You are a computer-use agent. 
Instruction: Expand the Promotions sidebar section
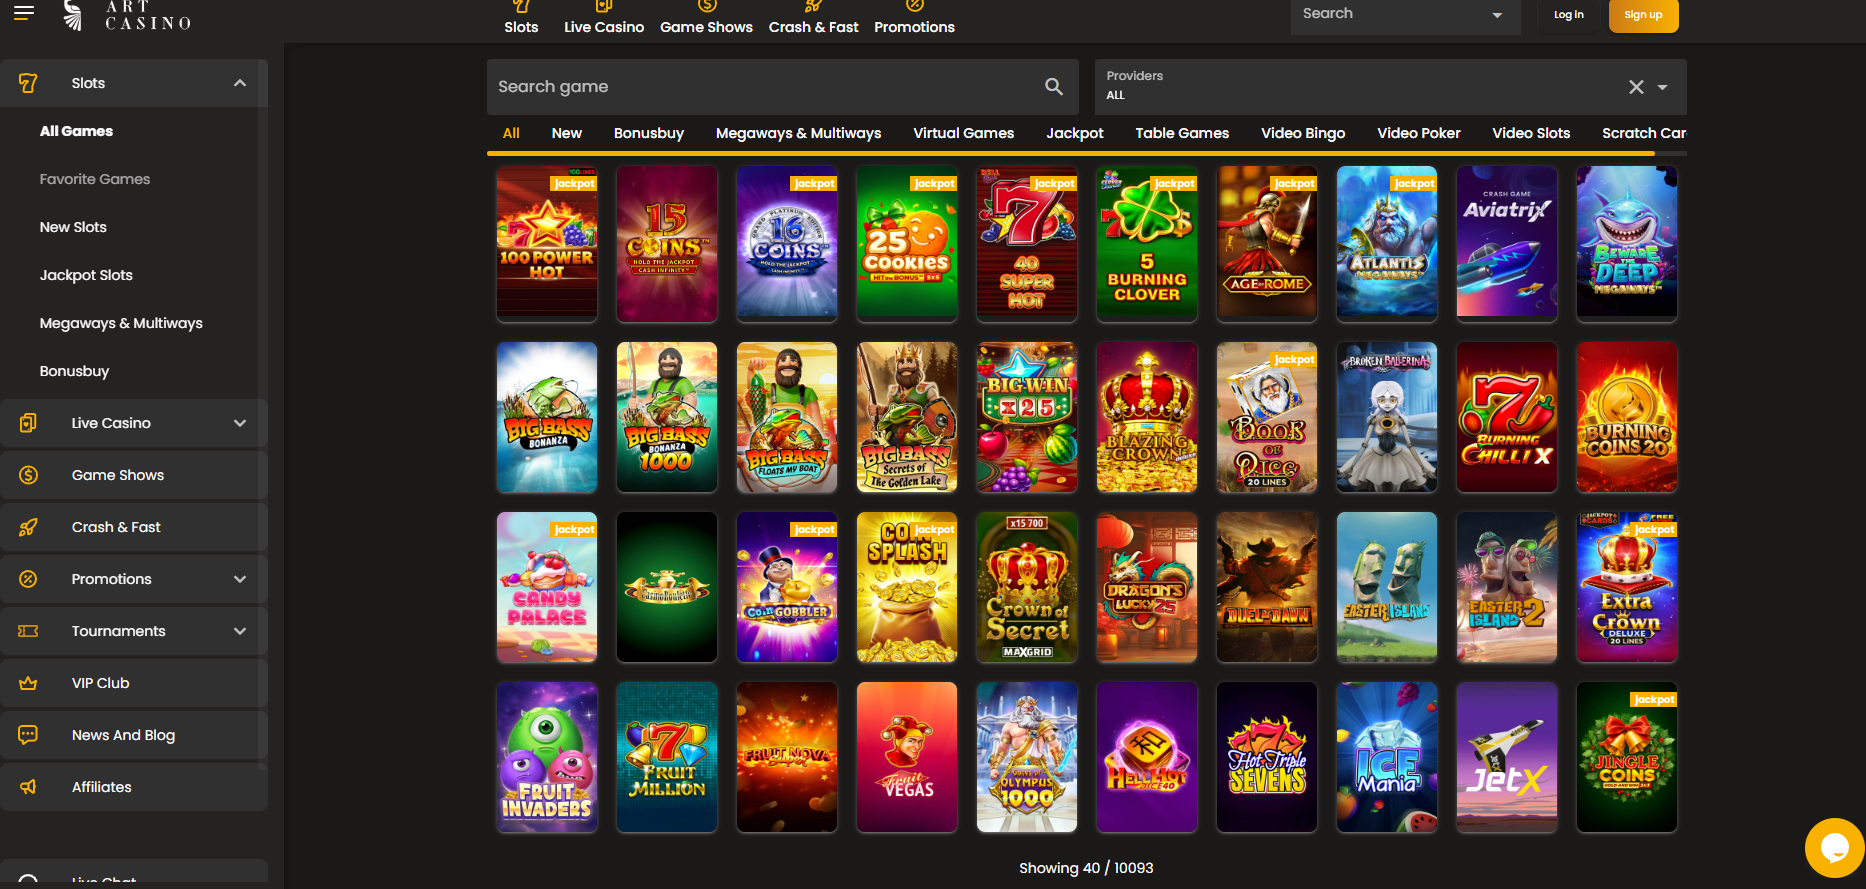pyautogui.click(x=240, y=579)
